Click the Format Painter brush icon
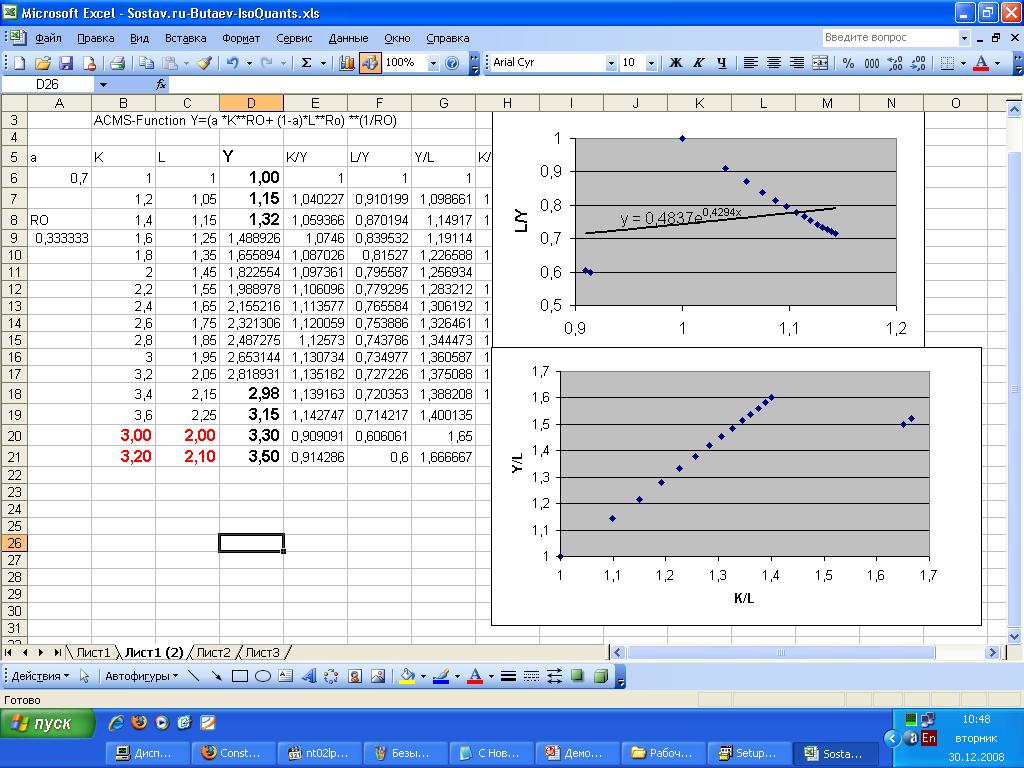Screen dimensions: 1024x768 coord(204,62)
